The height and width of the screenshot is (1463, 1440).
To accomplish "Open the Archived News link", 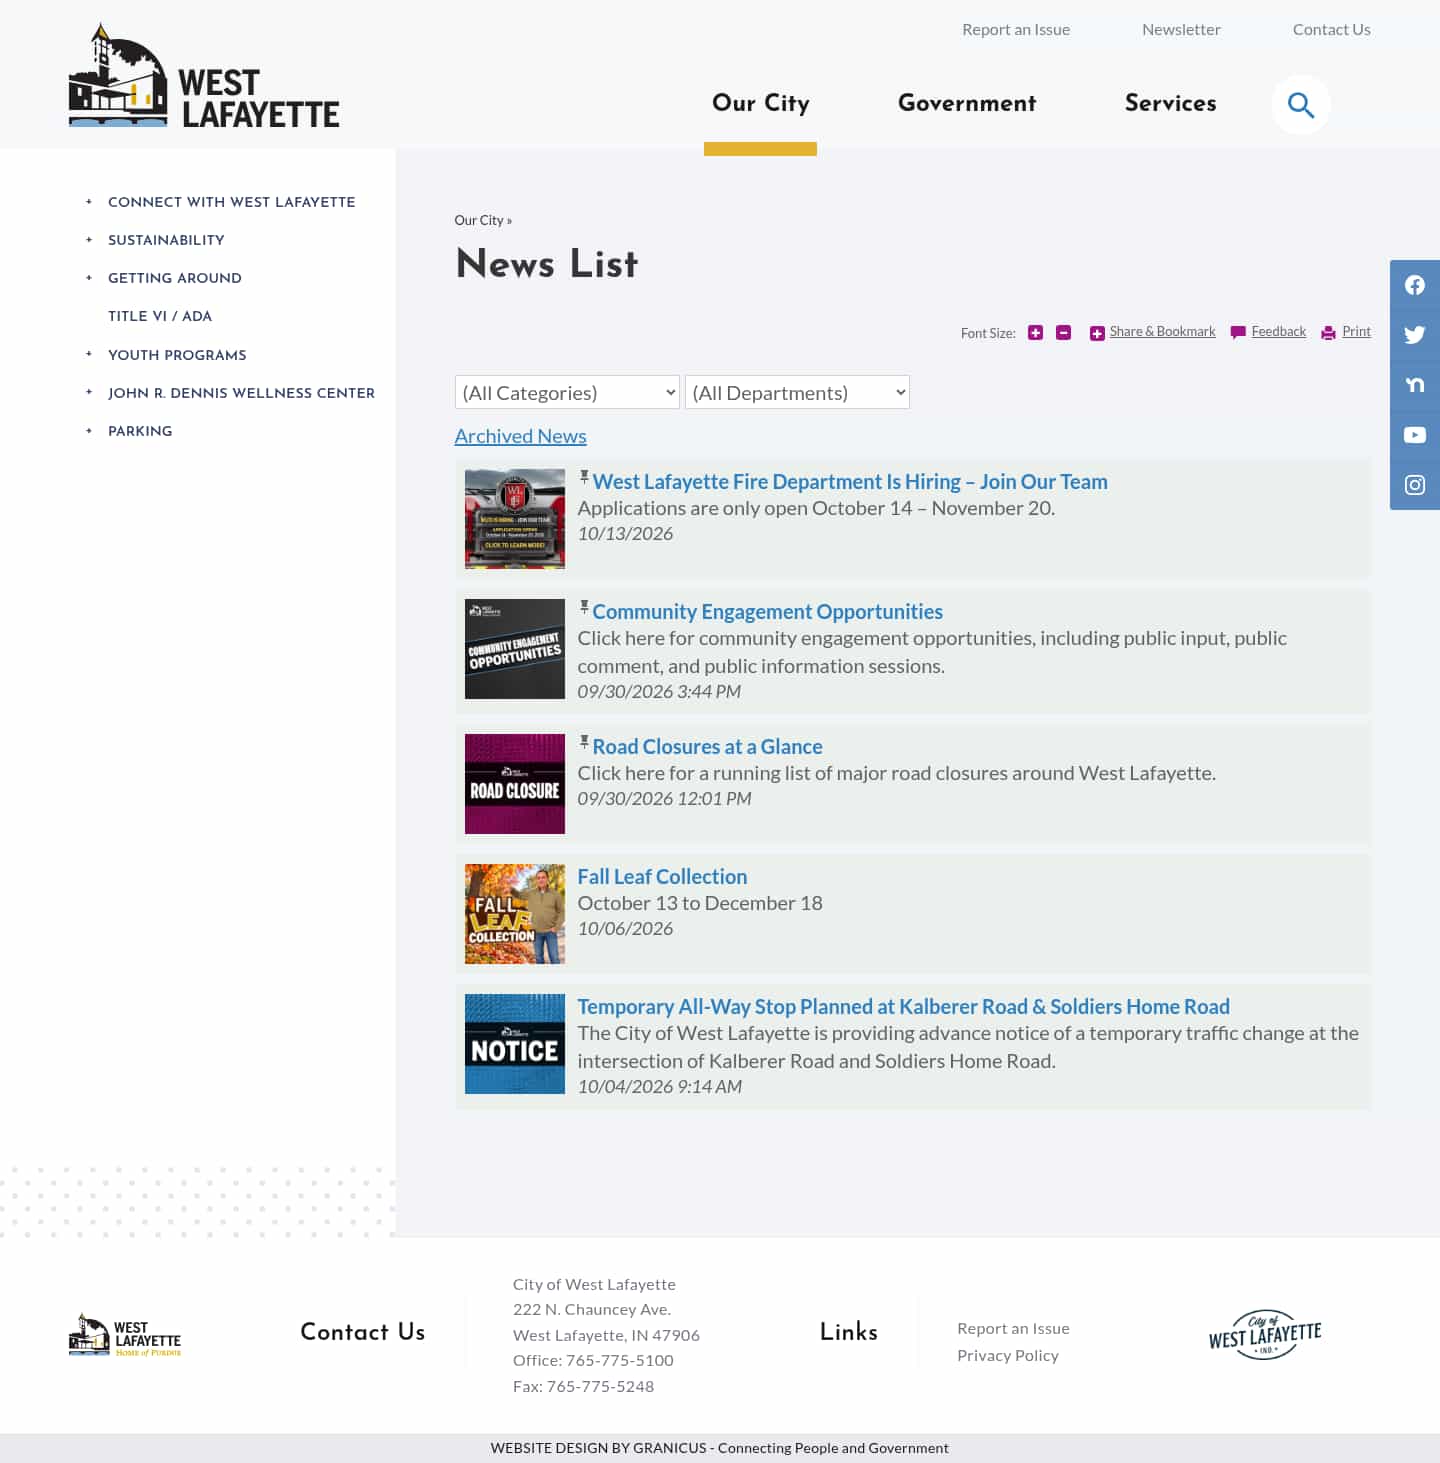I will pos(520,436).
